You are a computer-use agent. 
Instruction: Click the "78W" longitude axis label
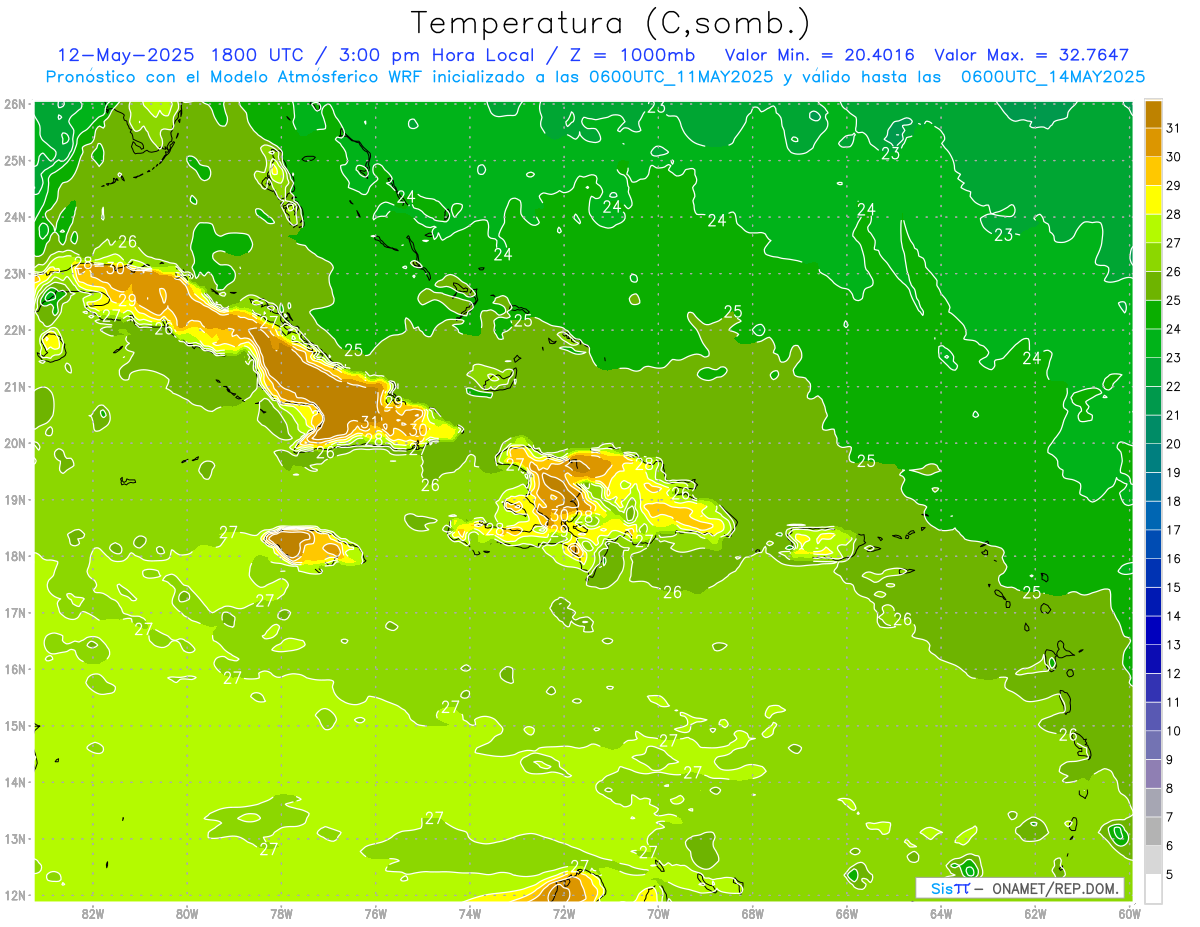(281, 913)
